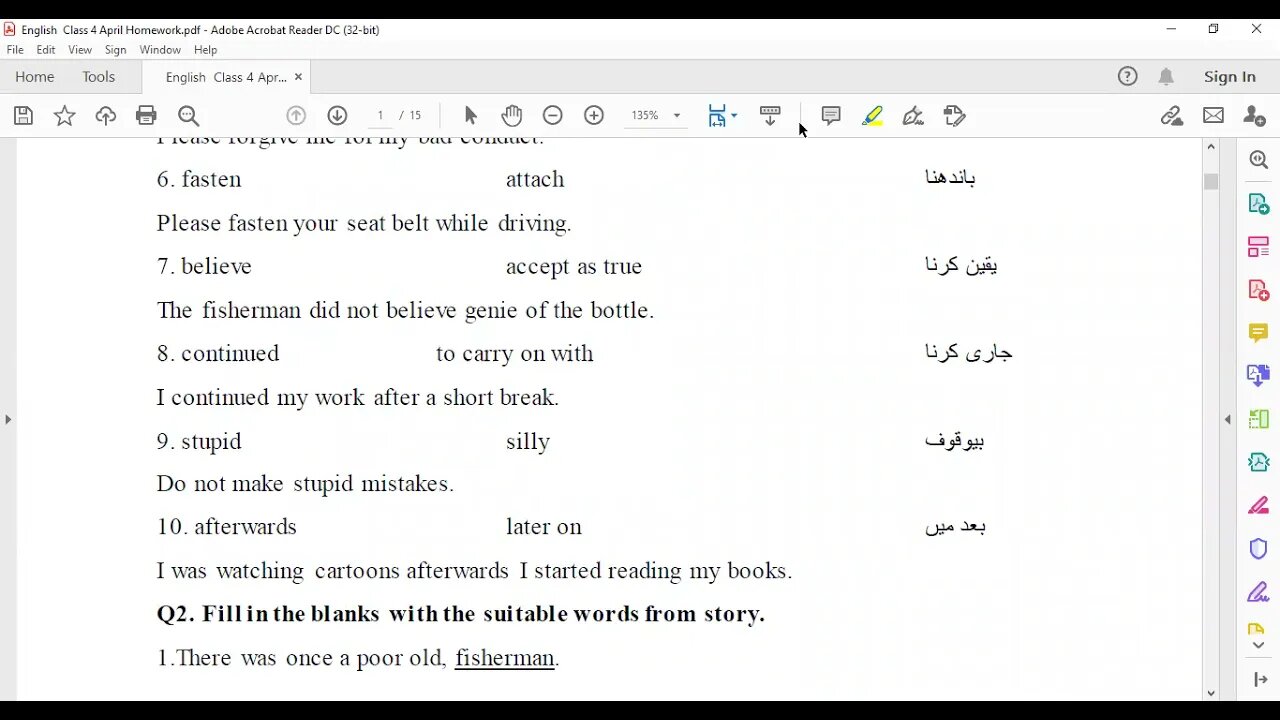Screen dimensions: 1280x720
Task: Open the Help menu
Action: pos(205,50)
